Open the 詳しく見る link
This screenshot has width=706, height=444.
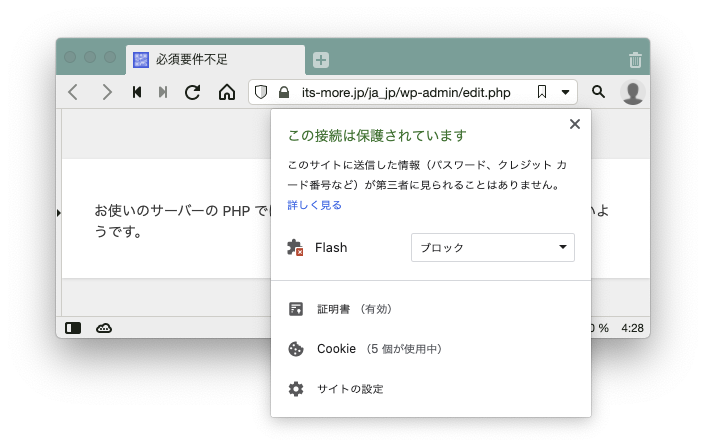tap(314, 205)
